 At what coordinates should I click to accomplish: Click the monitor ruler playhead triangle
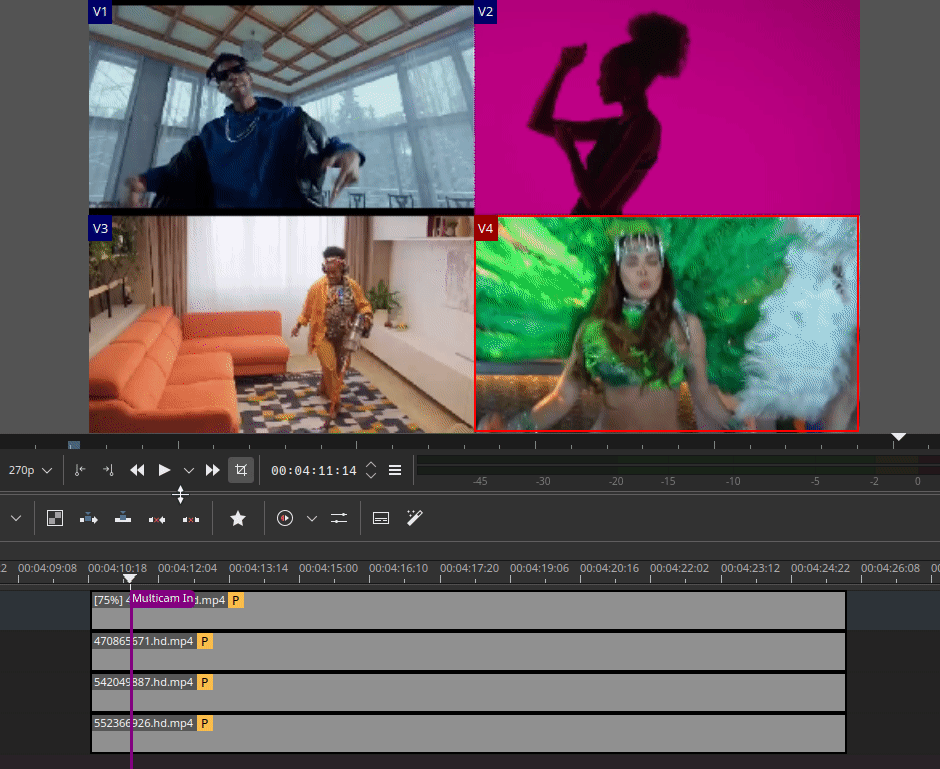pos(898,437)
